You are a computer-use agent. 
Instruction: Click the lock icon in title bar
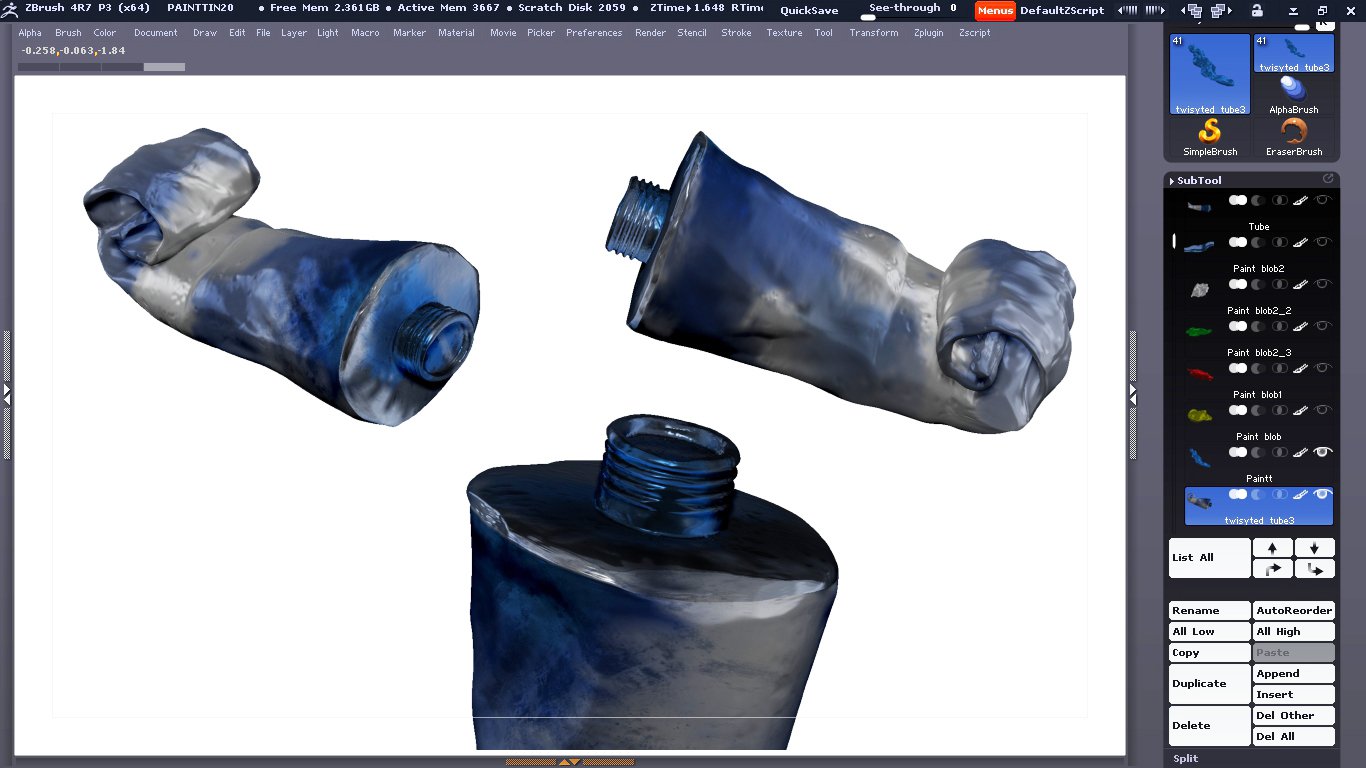pyautogui.click(x=1257, y=10)
